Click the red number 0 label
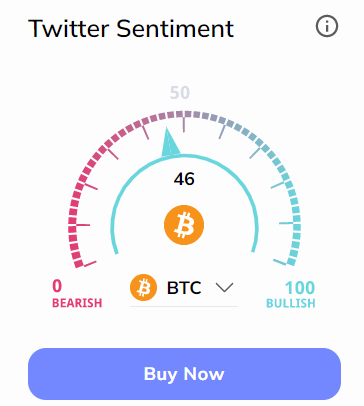This screenshot has height=406, width=364. (57, 286)
